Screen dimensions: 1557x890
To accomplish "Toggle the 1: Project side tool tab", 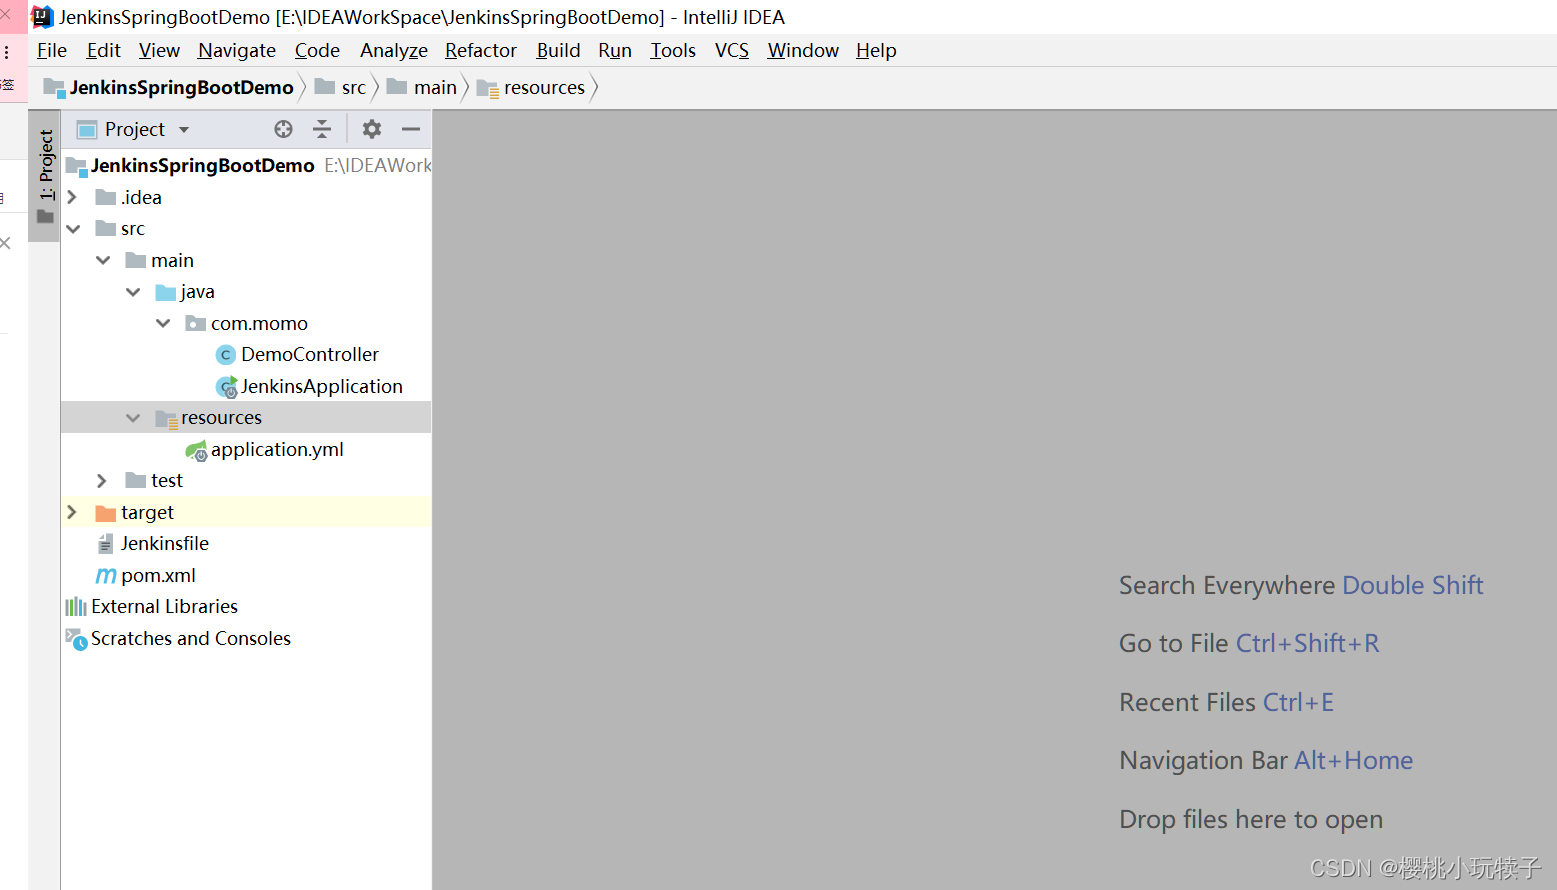I will click(x=45, y=176).
